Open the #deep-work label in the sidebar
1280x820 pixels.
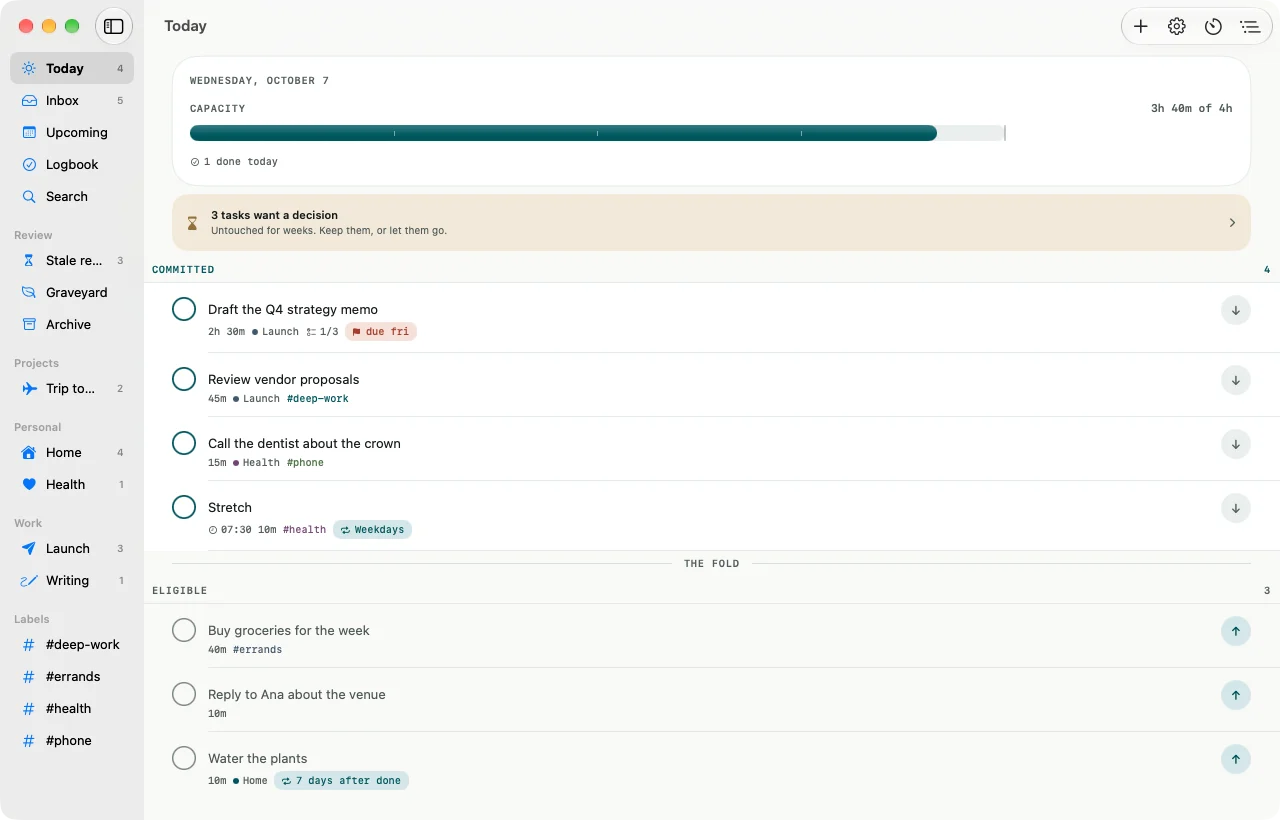tap(72, 644)
